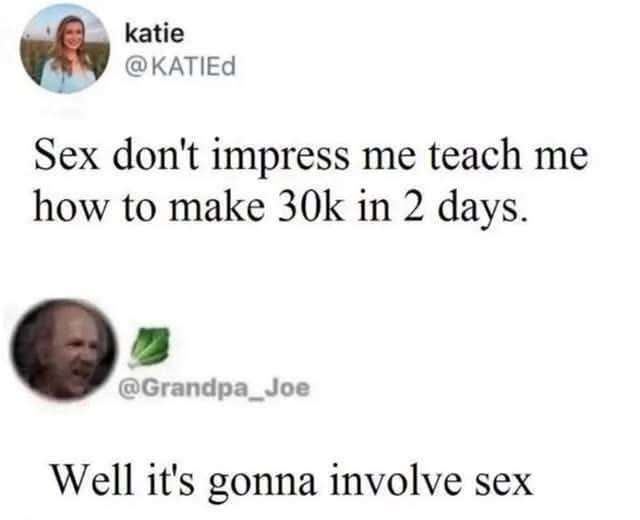This screenshot has width=640, height=520.
Task: Click the first word "Sex" of katie's tweet
Action: (67, 154)
